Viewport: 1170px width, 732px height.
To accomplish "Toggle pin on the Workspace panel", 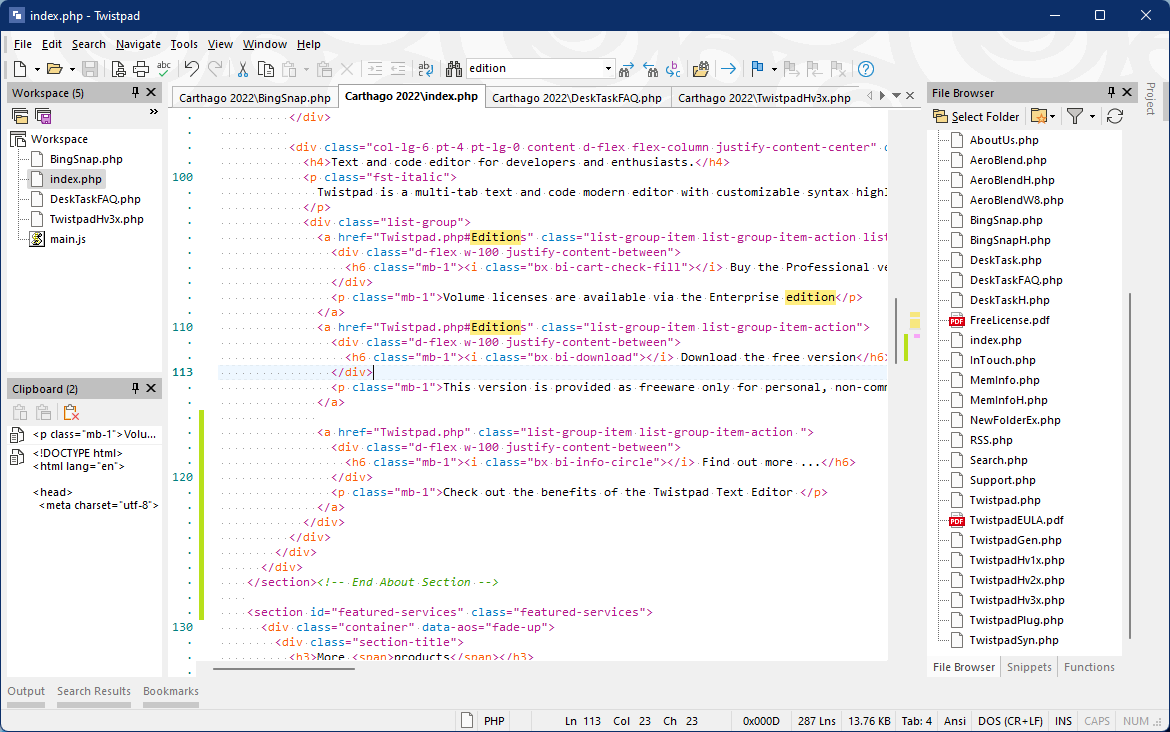I will coord(135,93).
